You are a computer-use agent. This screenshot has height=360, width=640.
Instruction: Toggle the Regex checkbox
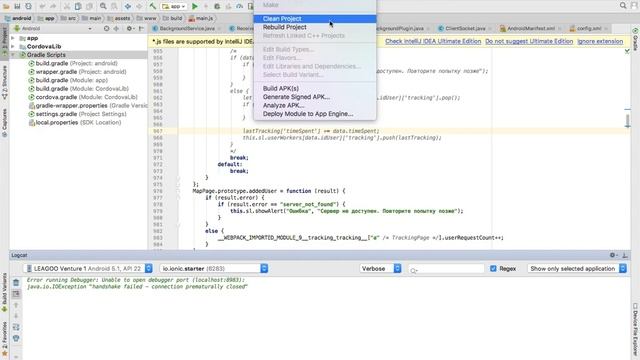pyautogui.click(x=493, y=268)
